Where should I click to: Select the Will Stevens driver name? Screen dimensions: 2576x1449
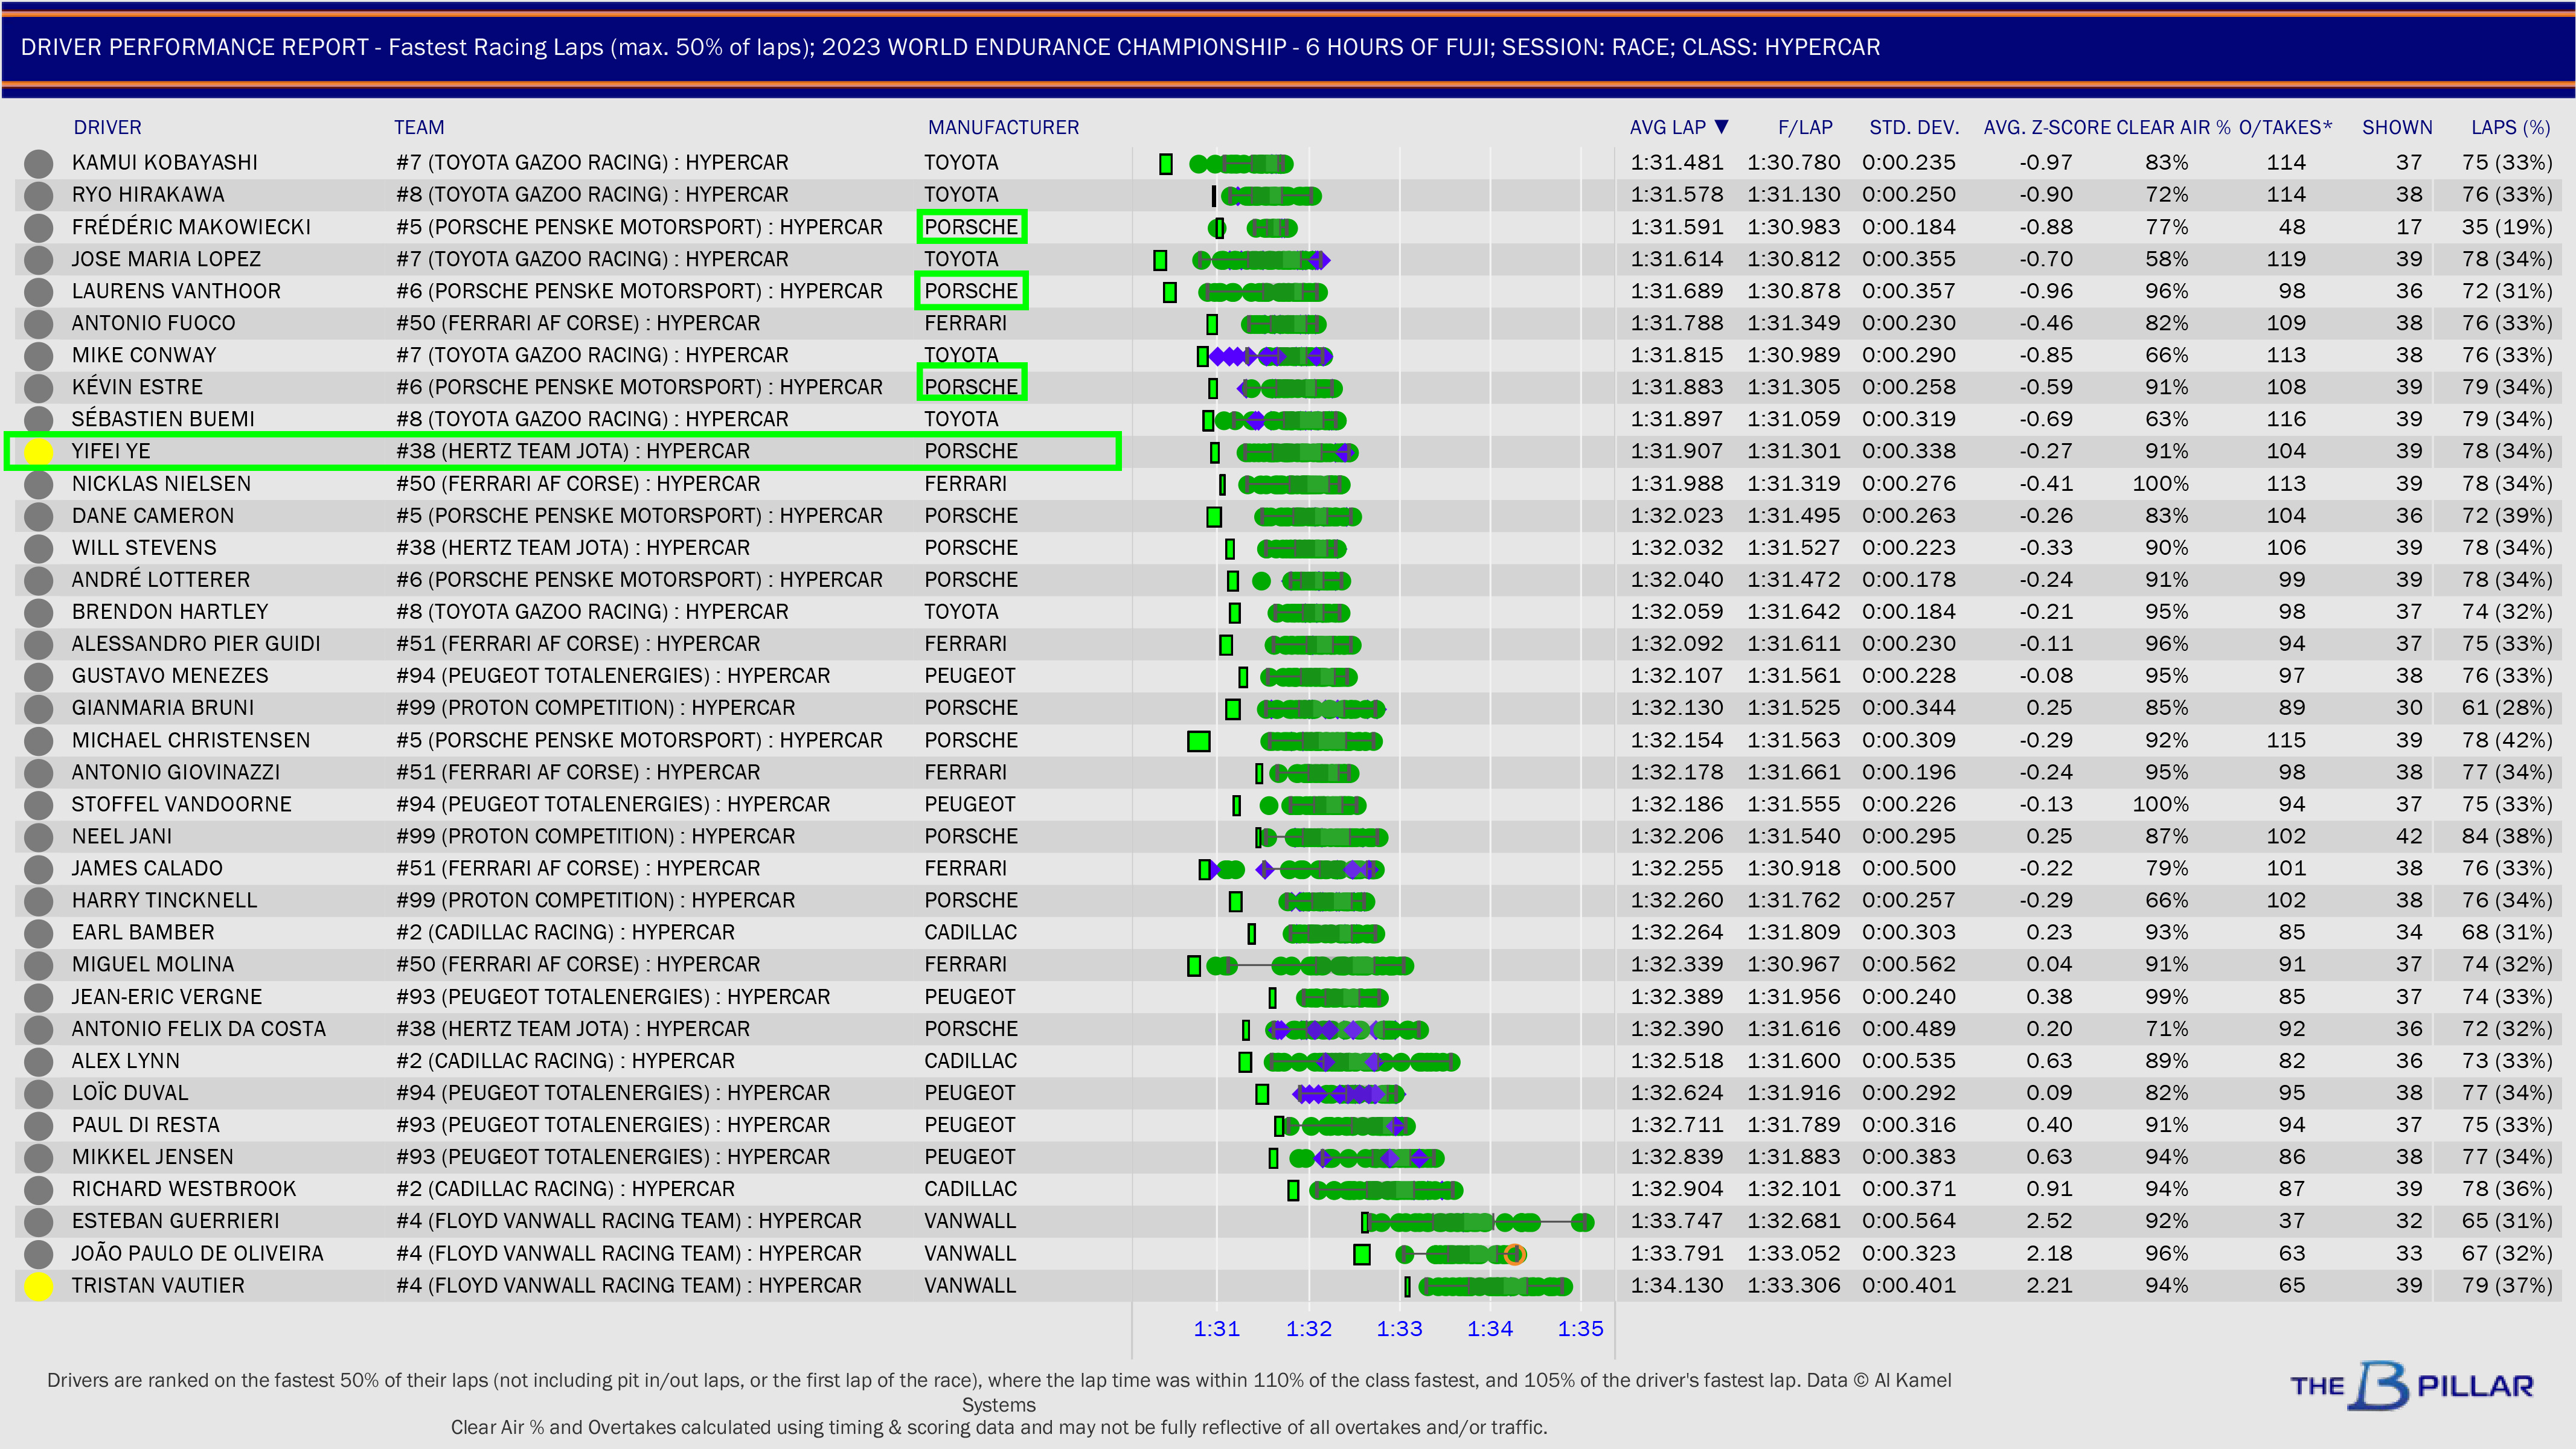pyautogui.click(x=144, y=548)
